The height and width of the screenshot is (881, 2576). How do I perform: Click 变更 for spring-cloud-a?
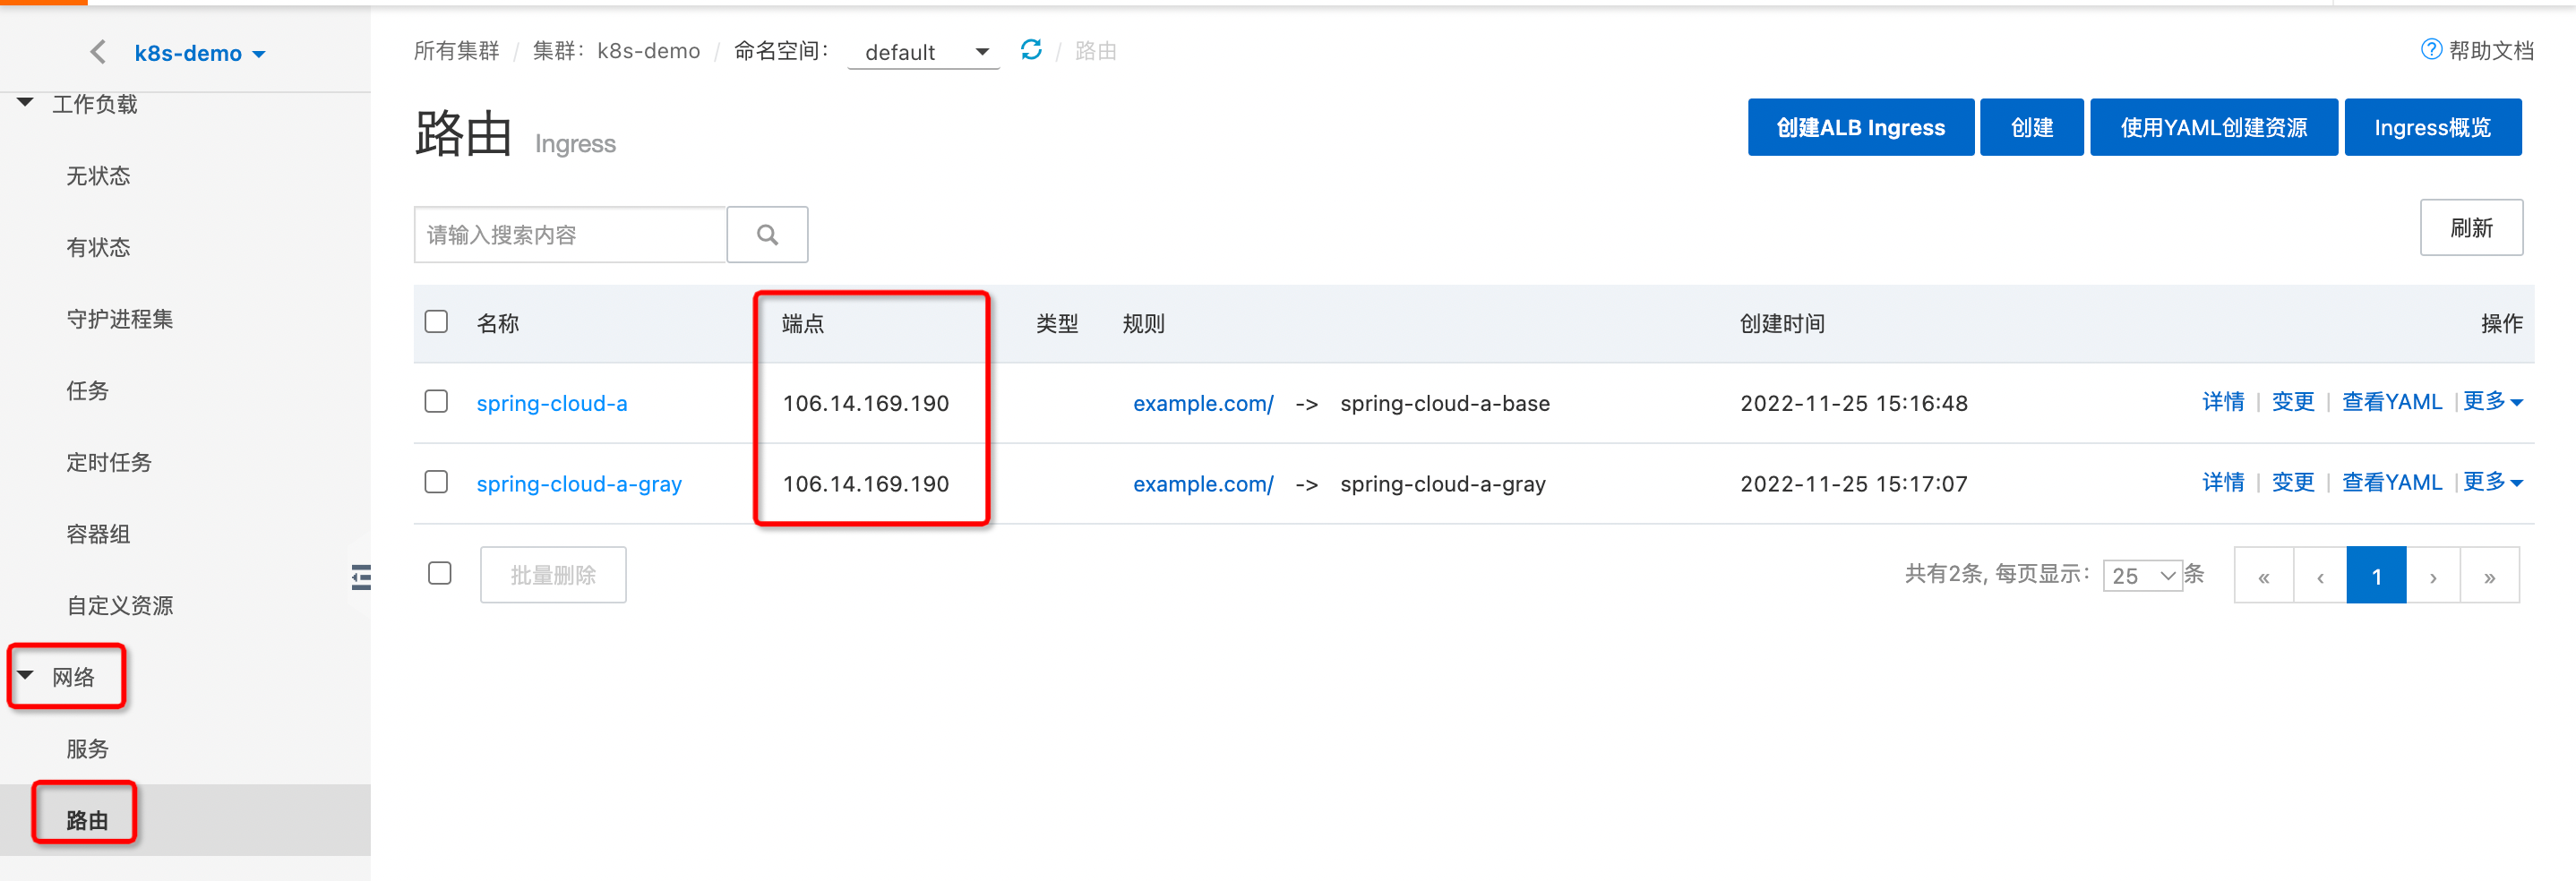2293,402
